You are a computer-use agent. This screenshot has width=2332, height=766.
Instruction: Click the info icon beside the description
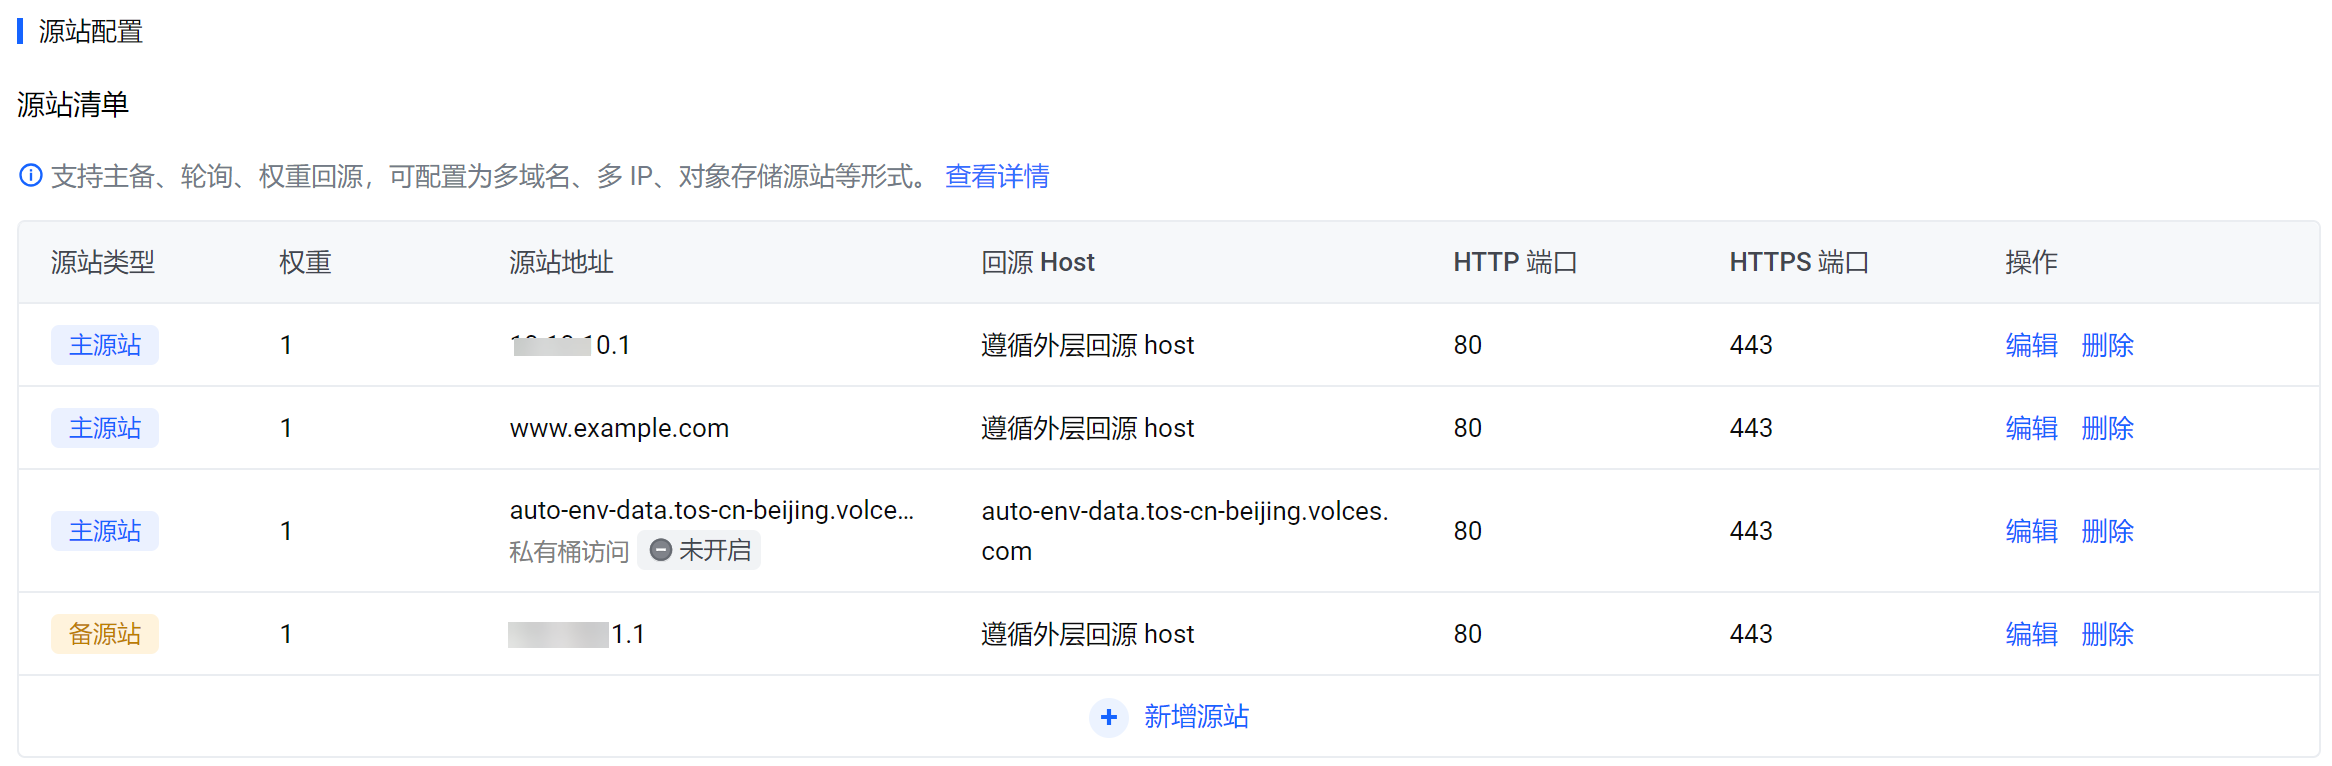coord(31,176)
